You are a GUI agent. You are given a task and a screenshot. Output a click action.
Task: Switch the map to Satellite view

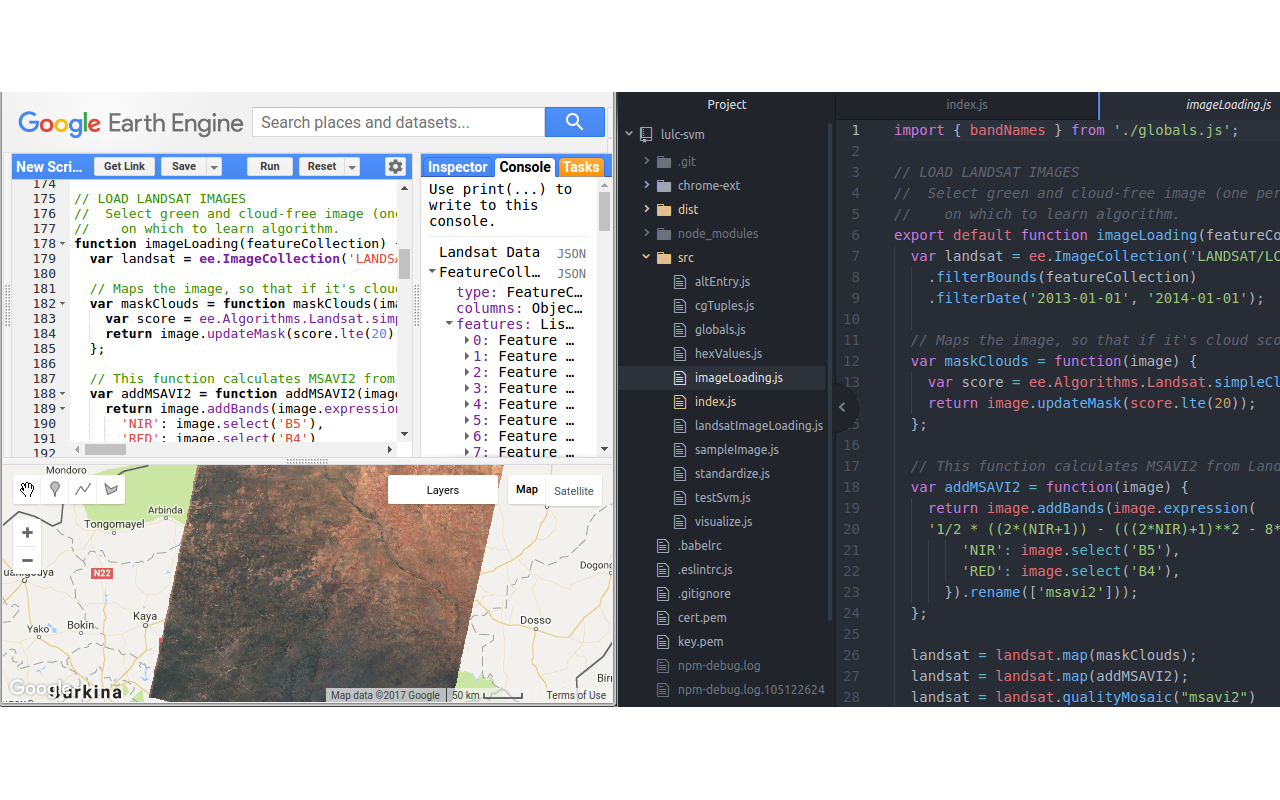(574, 490)
